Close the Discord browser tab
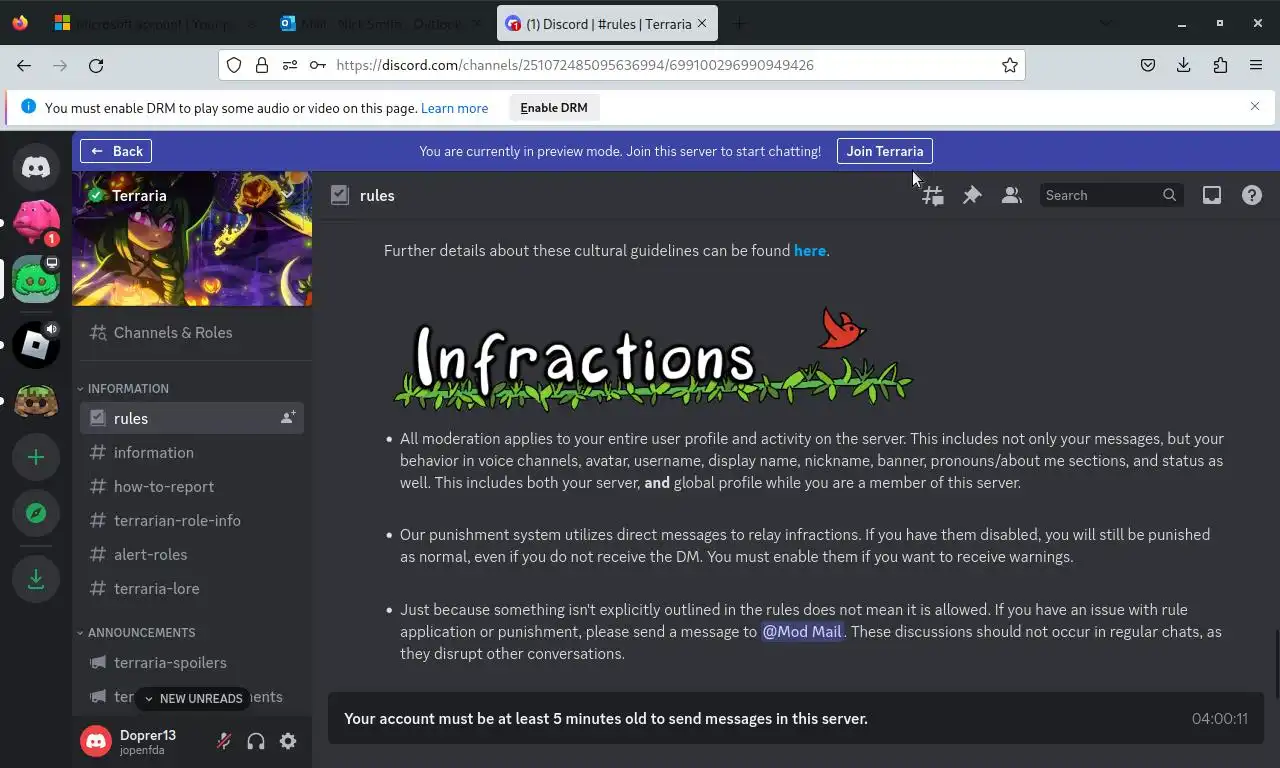The image size is (1280, 768). [x=701, y=23]
